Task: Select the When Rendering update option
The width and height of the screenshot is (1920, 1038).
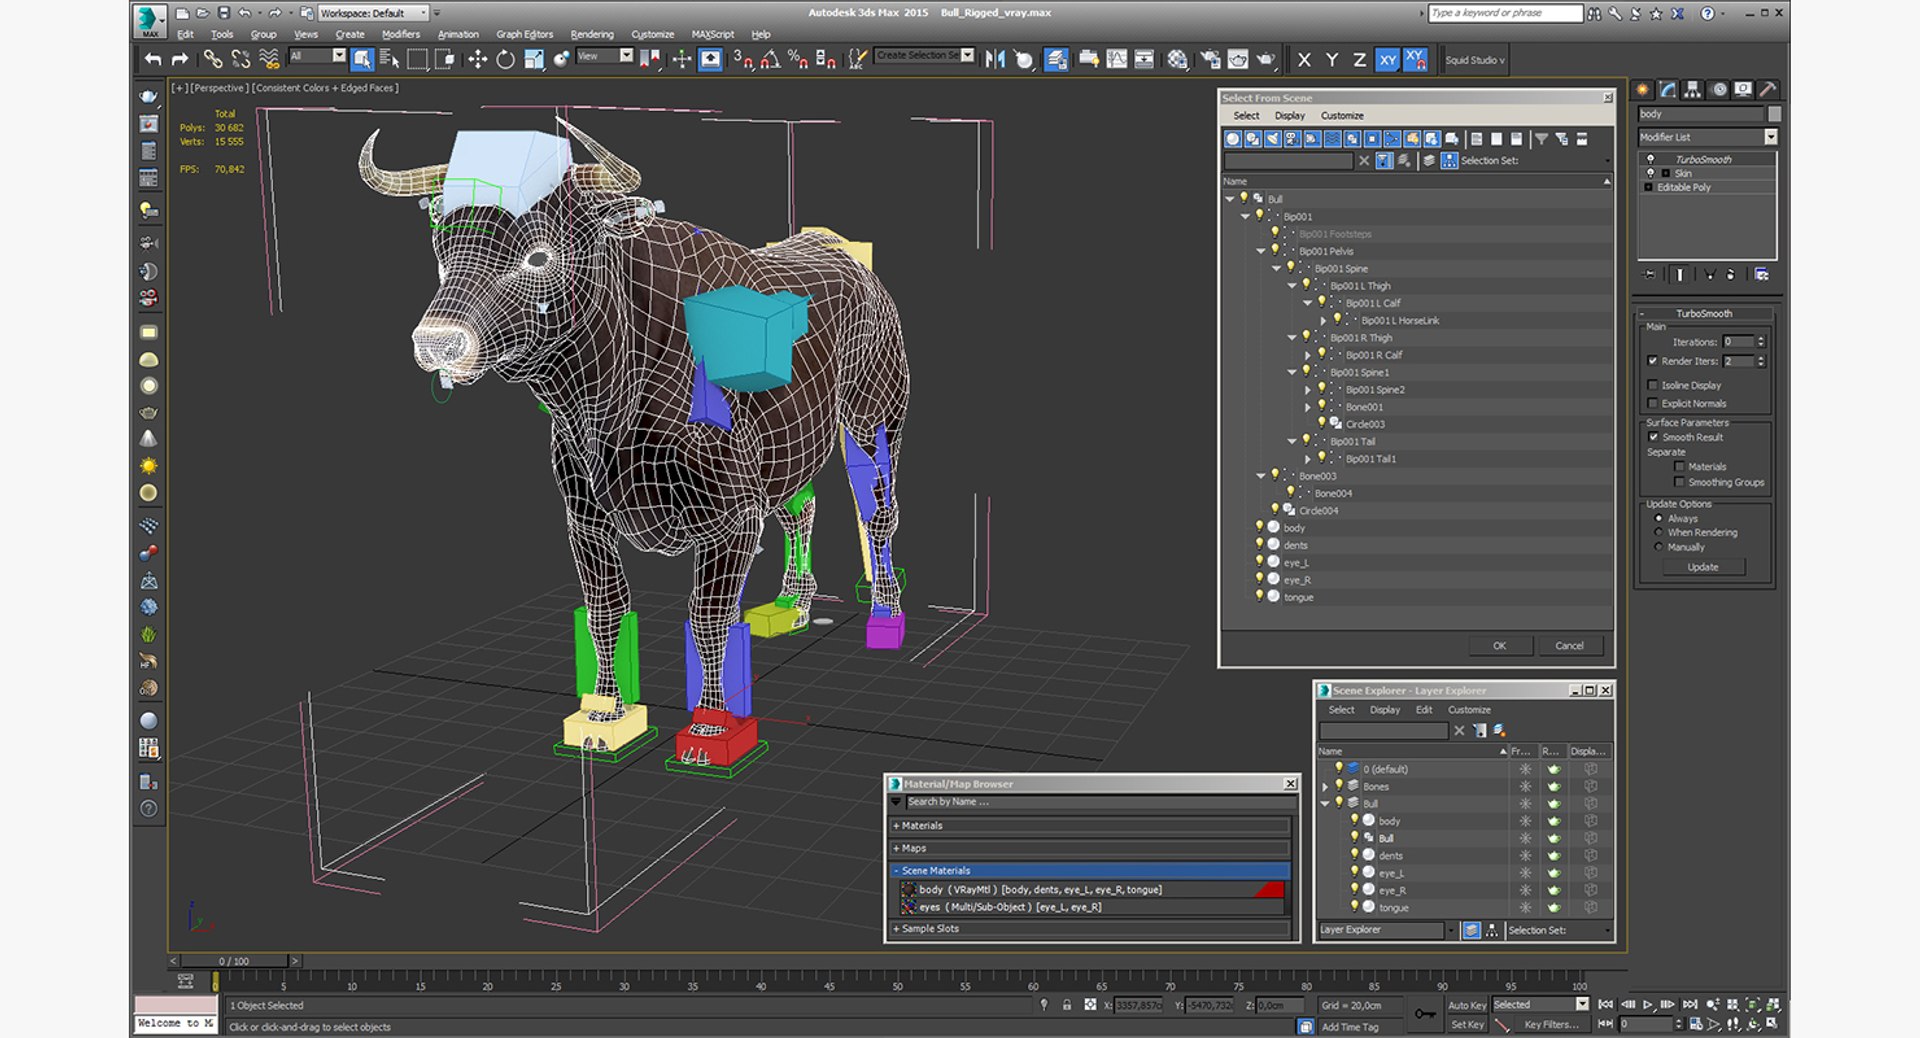Action: coord(1659,533)
